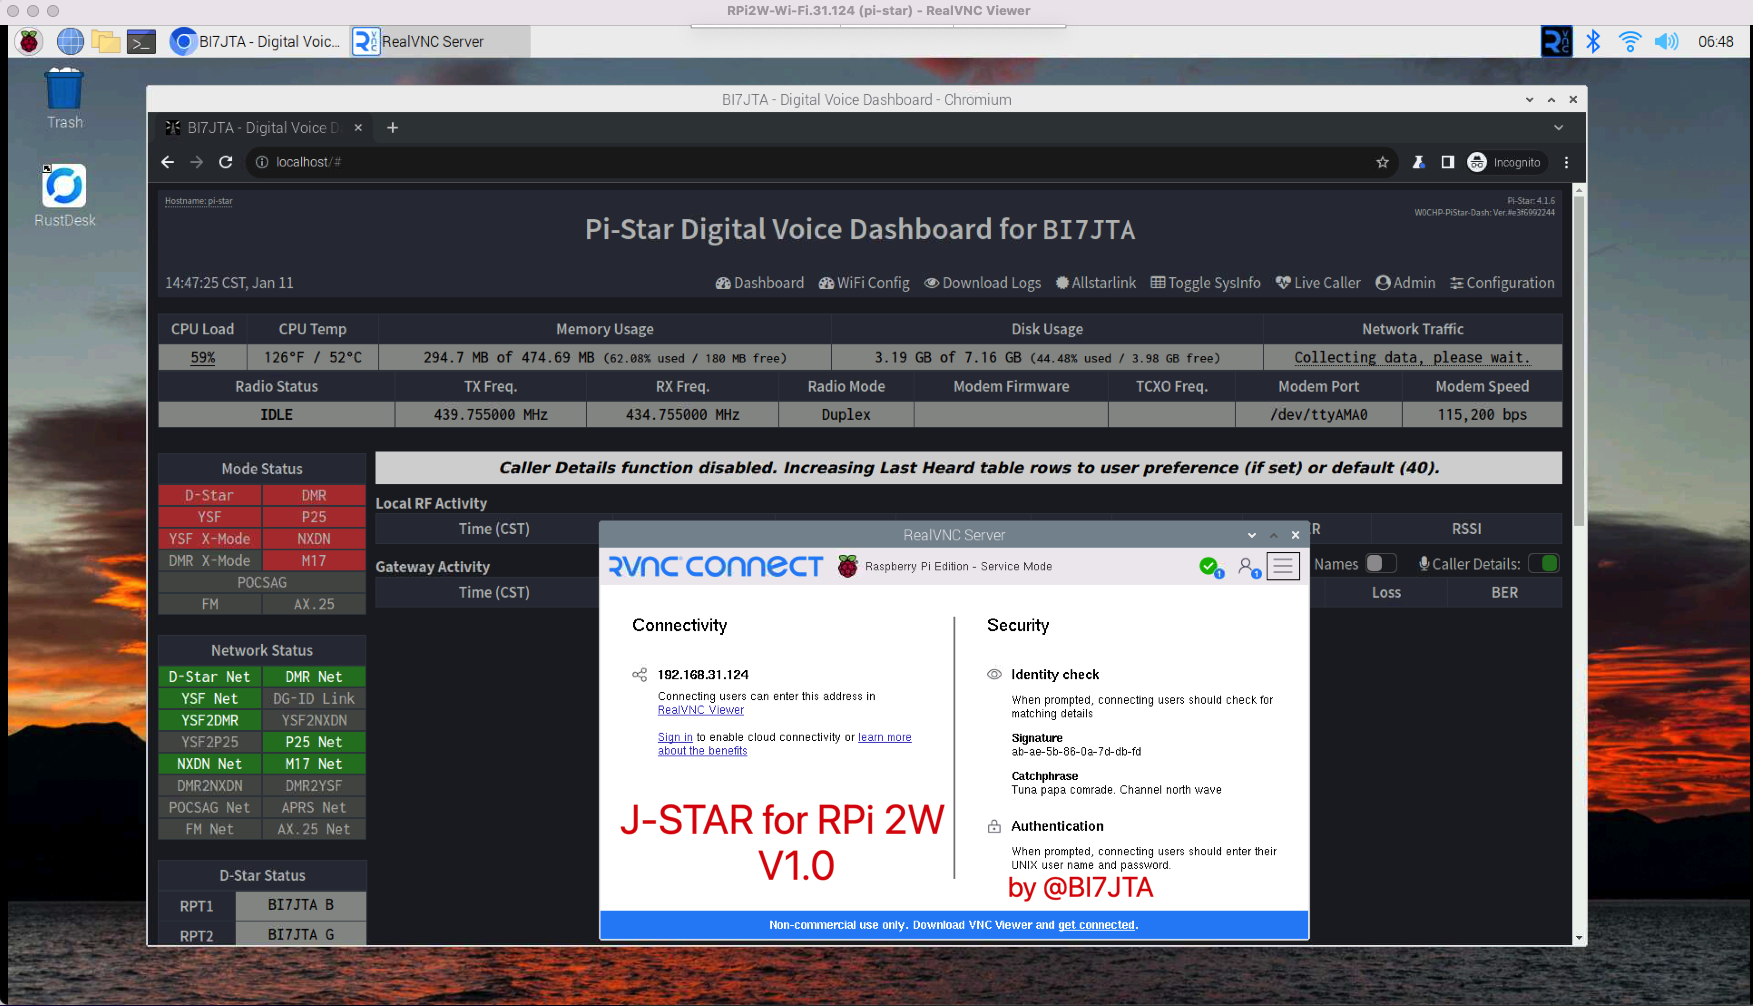Image resolution: width=1753 pixels, height=1006 pixels.
Task: Click the 59% CPU load link
Action: [x=203, y=358]
